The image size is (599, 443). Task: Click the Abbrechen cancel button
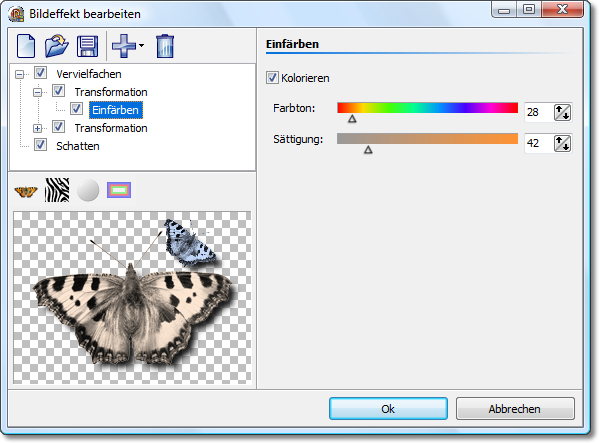coord(515,409)
